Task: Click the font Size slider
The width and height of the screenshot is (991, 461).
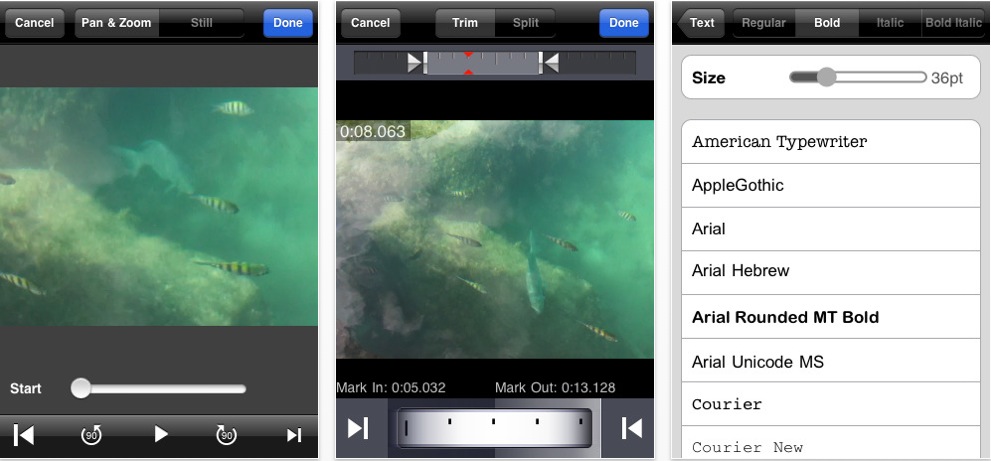Action: pos(857,77)
